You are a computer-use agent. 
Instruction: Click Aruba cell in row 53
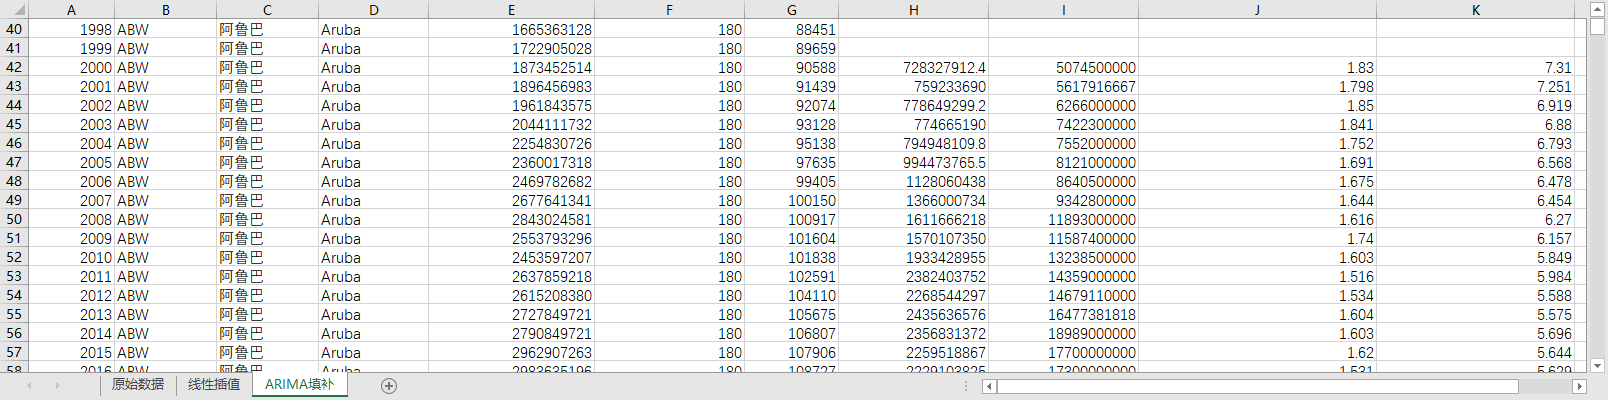tap(373, 277)
